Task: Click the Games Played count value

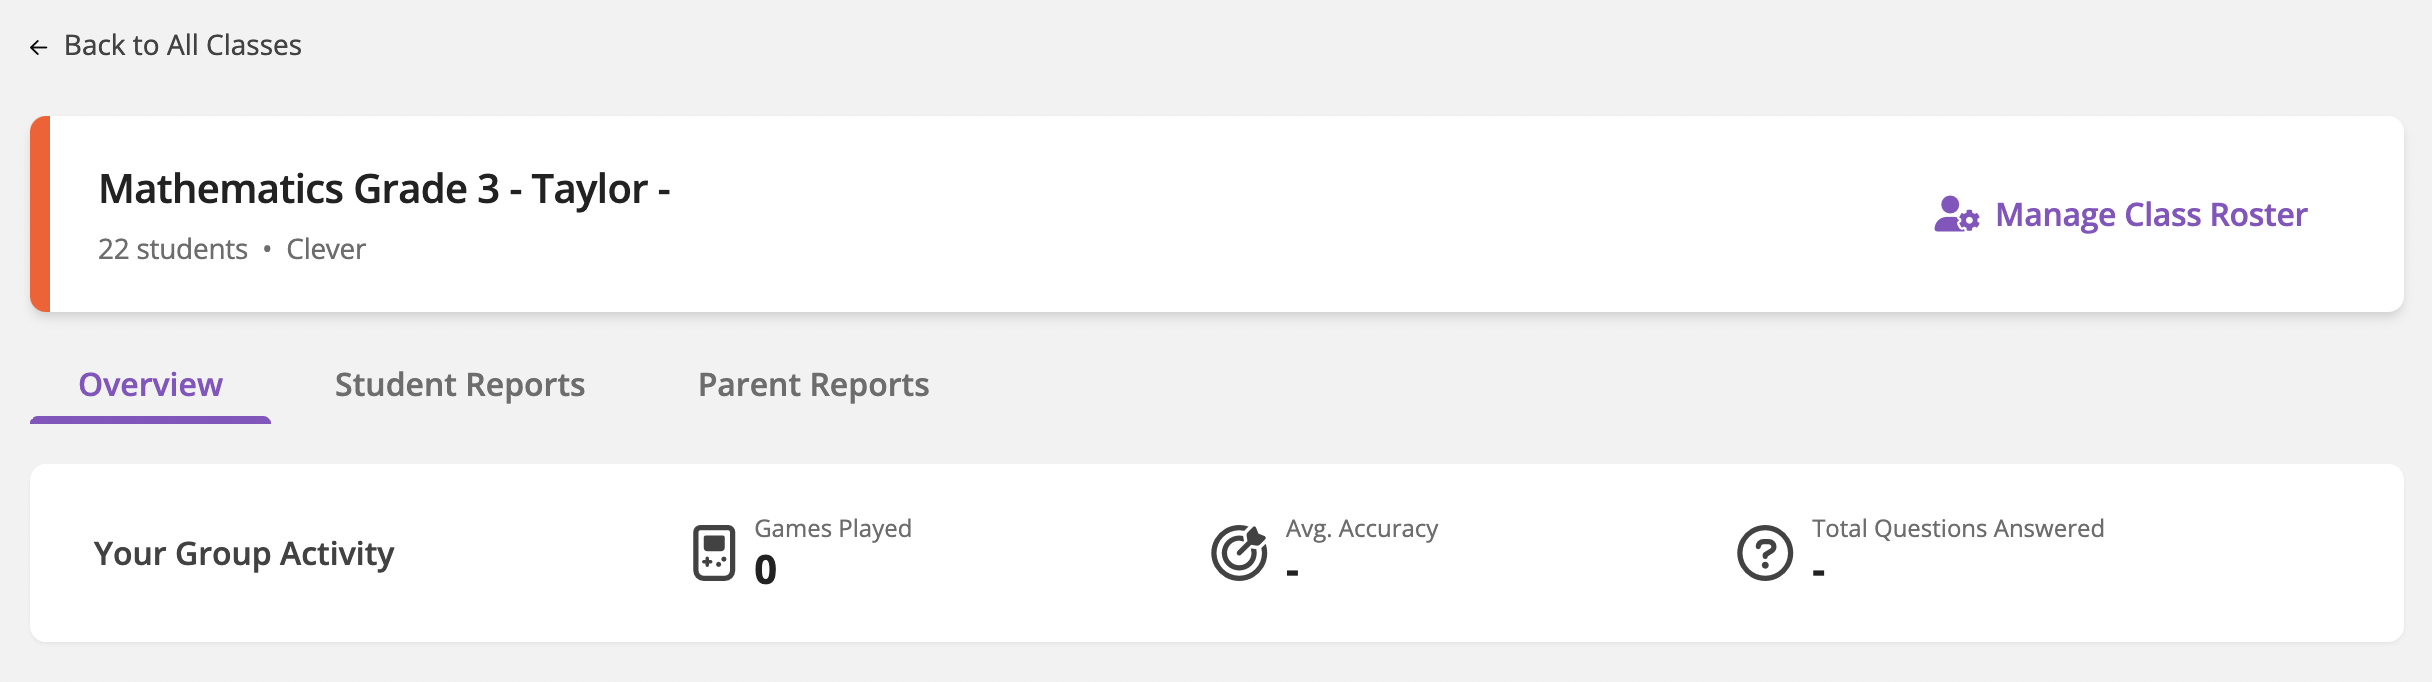Action: 765,571
